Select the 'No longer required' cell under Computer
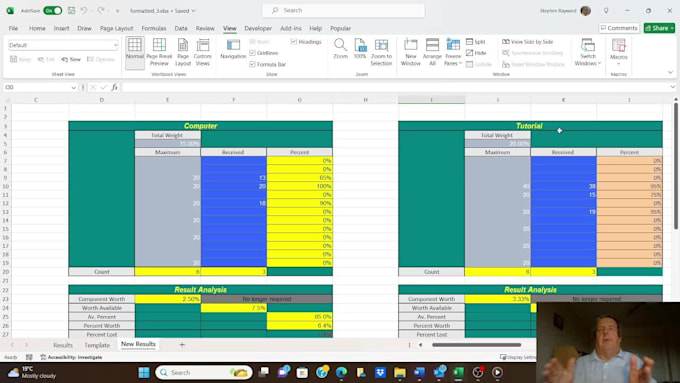The width and height of the screenshot is (680, 383). [x=267, y=299]
